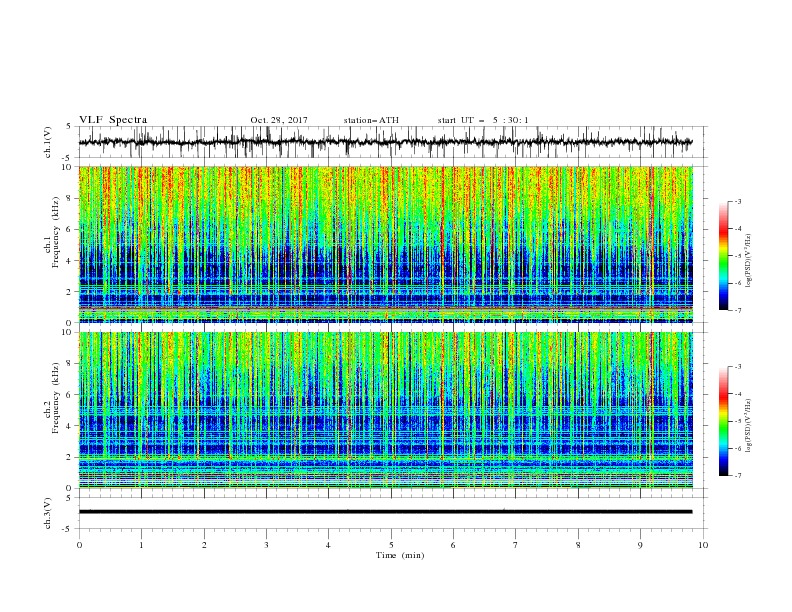
Task: Click the 'ch.1(V)' waveform axis label
Action: [48, 142]
